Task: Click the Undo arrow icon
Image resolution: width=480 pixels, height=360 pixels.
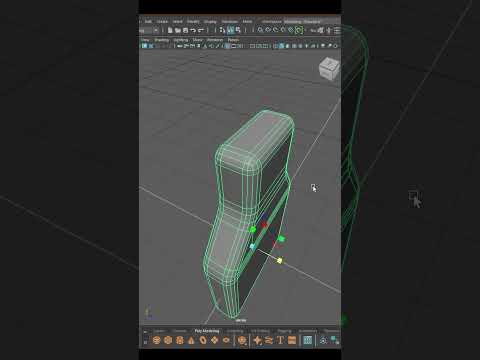Action: 193,30
